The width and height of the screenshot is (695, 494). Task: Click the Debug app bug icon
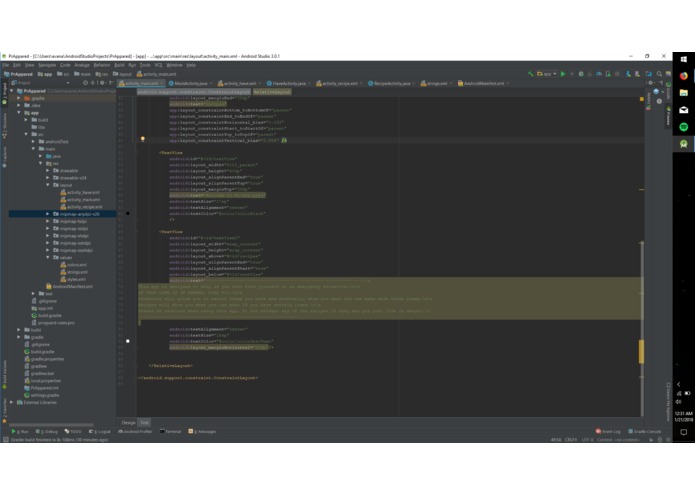[581, 74]
